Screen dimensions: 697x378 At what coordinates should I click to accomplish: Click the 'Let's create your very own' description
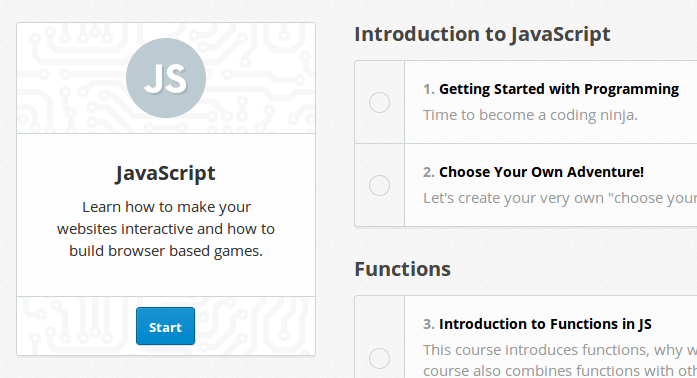click(x=560, y=198)
